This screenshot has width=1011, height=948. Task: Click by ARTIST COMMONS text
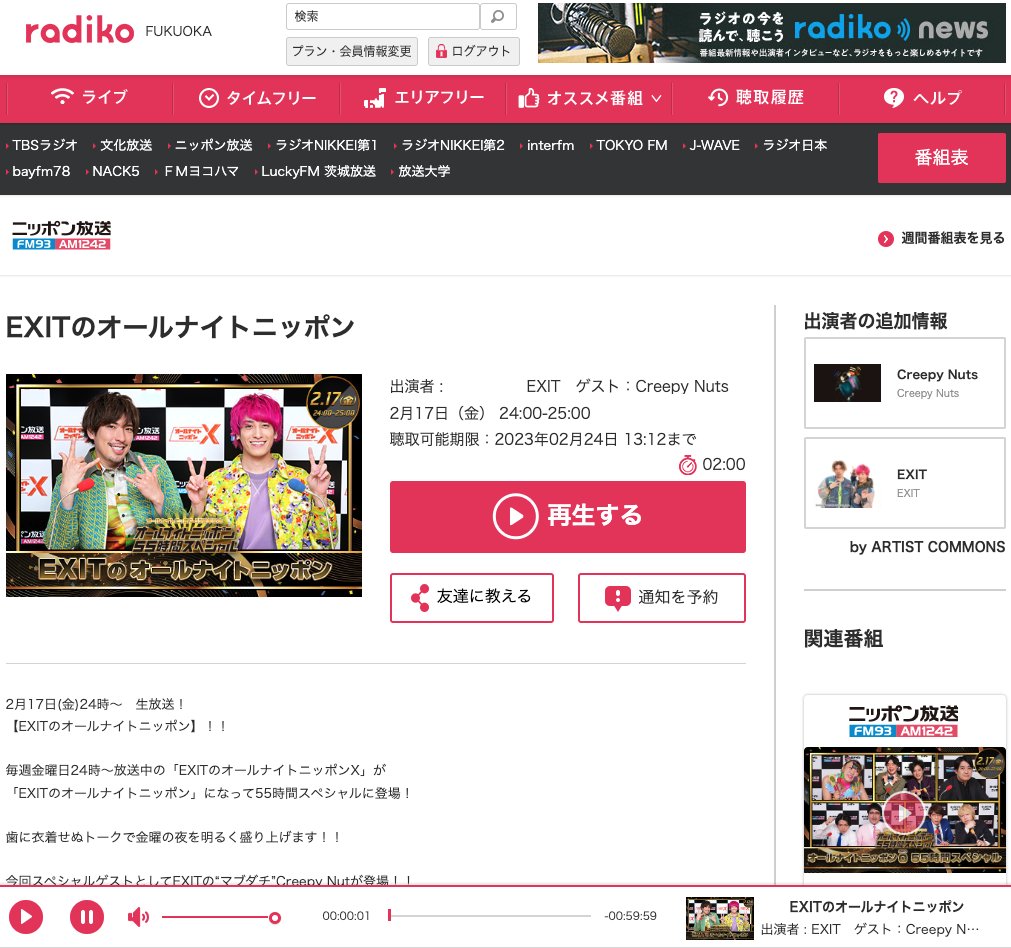point(927,547)
